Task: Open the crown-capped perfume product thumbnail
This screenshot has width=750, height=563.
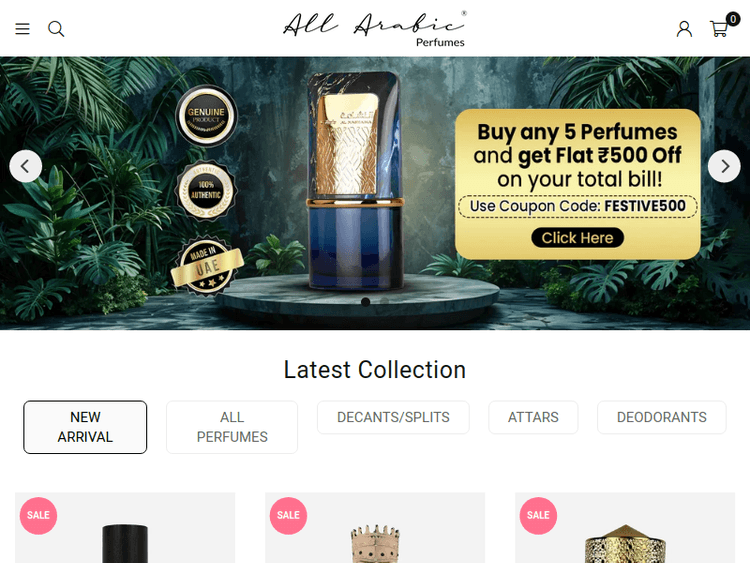Action: pyautogui.click(x=375, y=528)
